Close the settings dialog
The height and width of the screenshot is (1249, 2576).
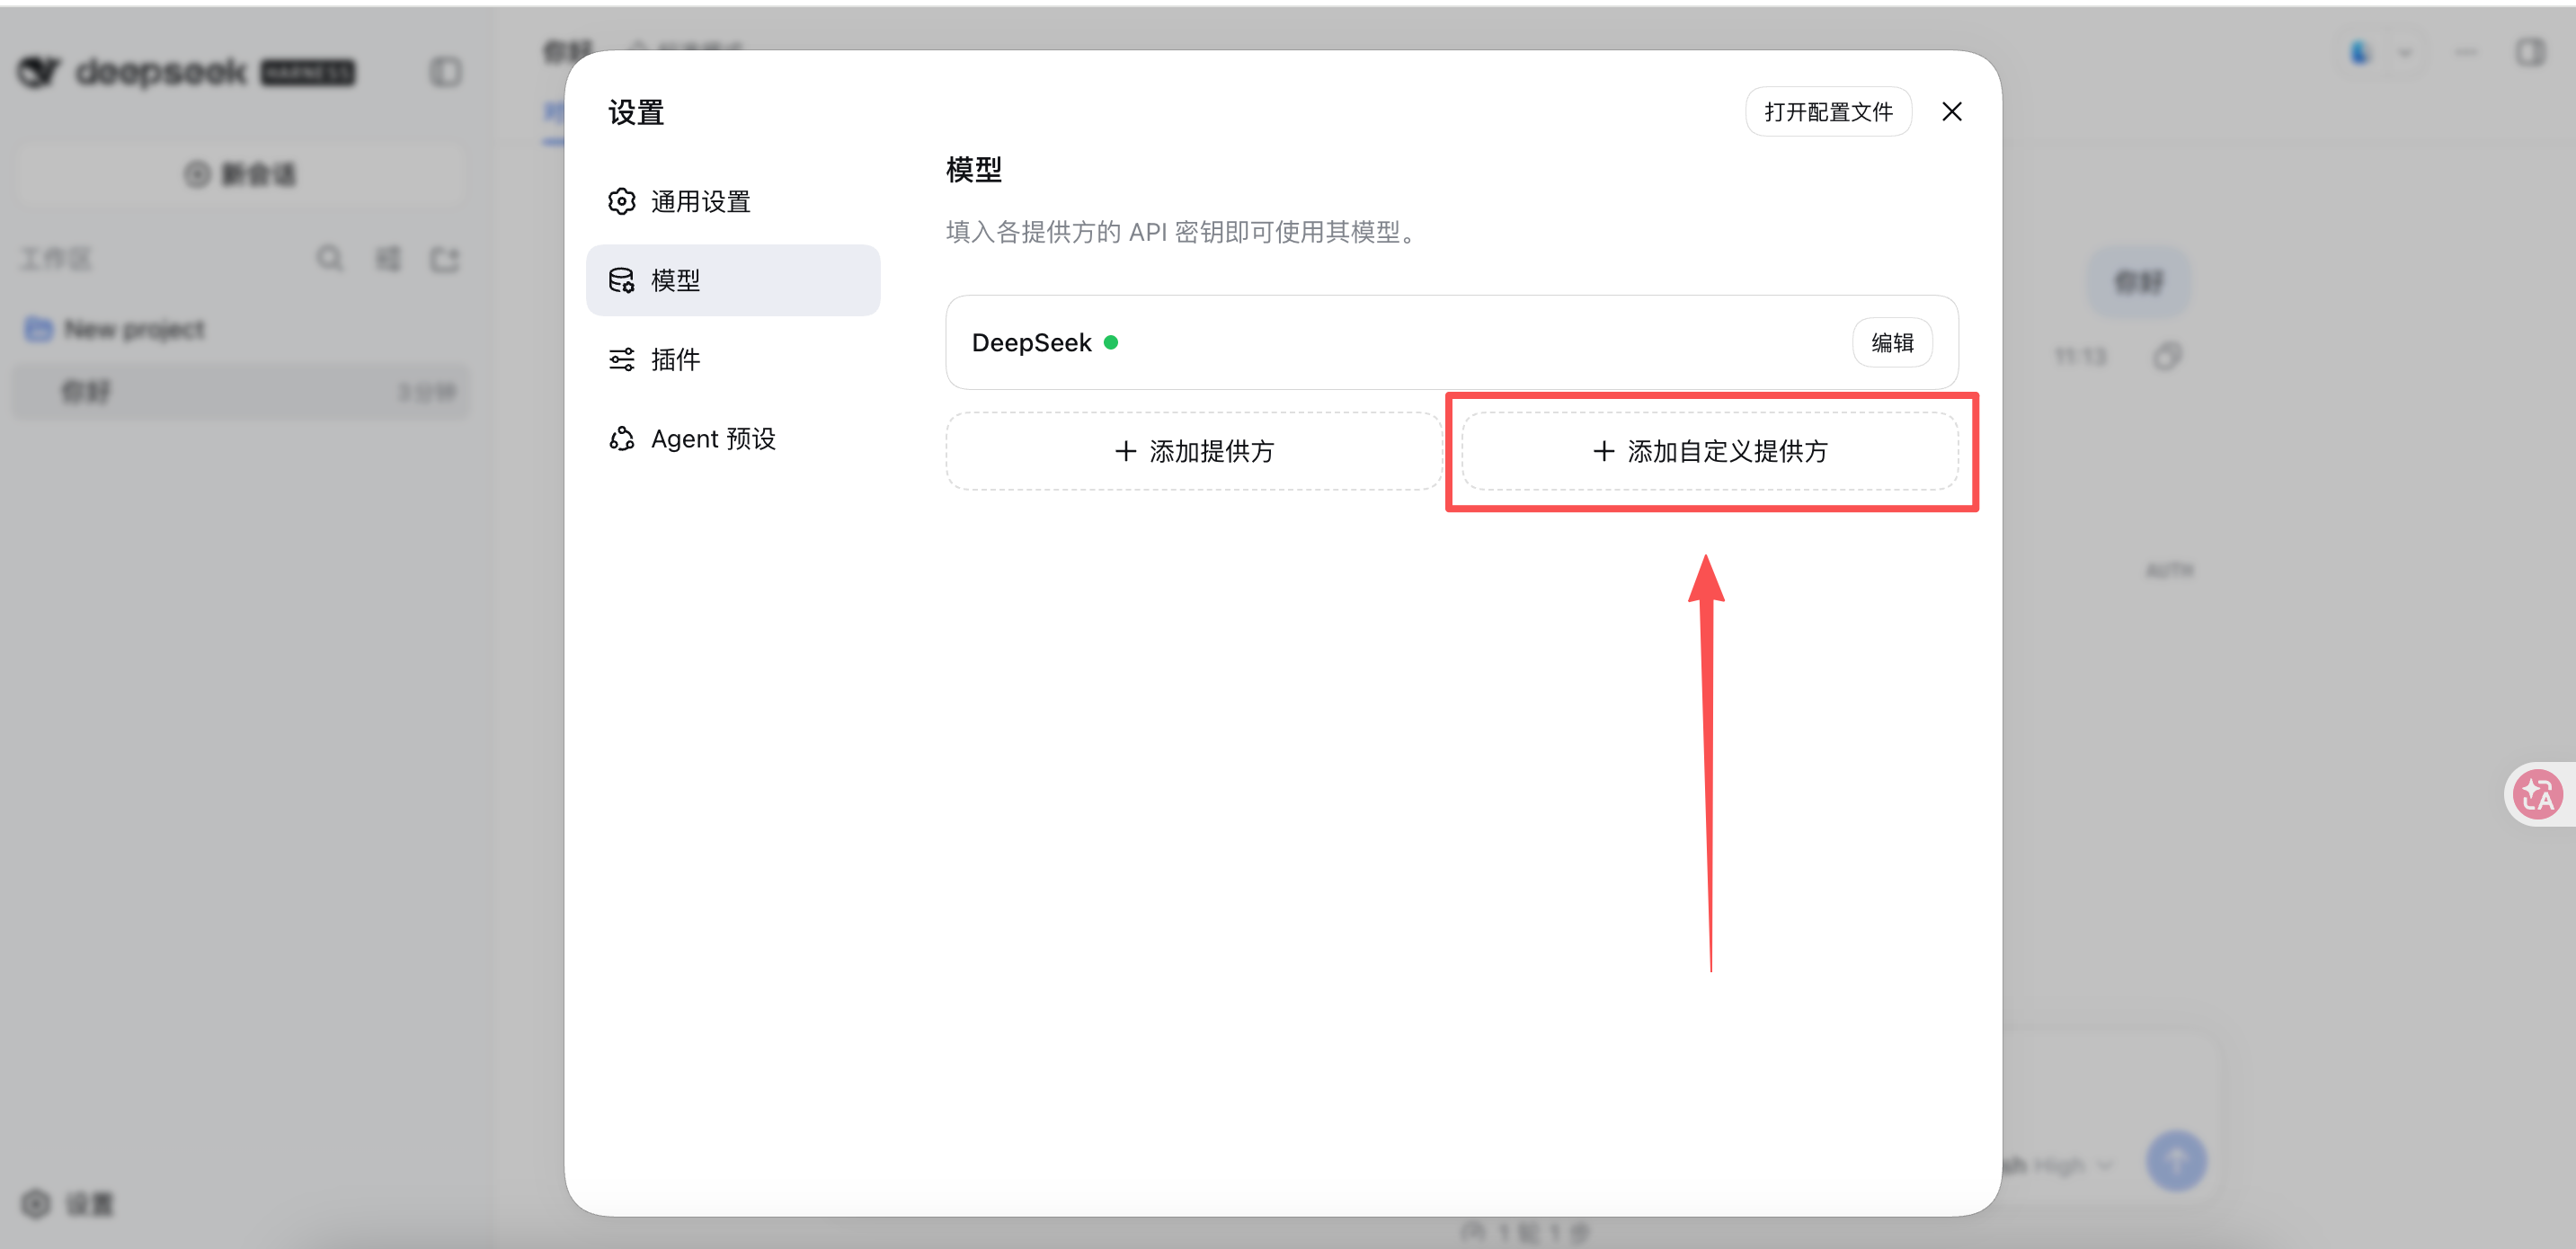coord(1952,111)
